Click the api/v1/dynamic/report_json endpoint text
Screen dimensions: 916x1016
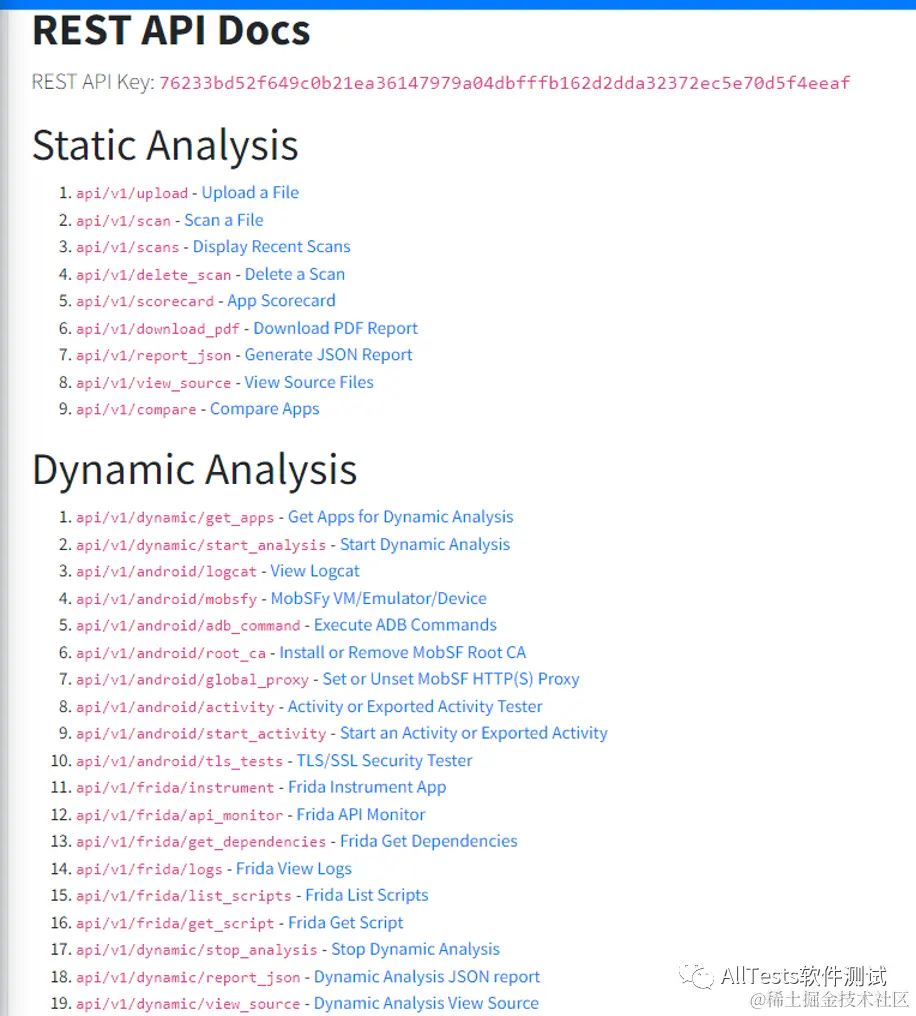click(x=189, y=976)
